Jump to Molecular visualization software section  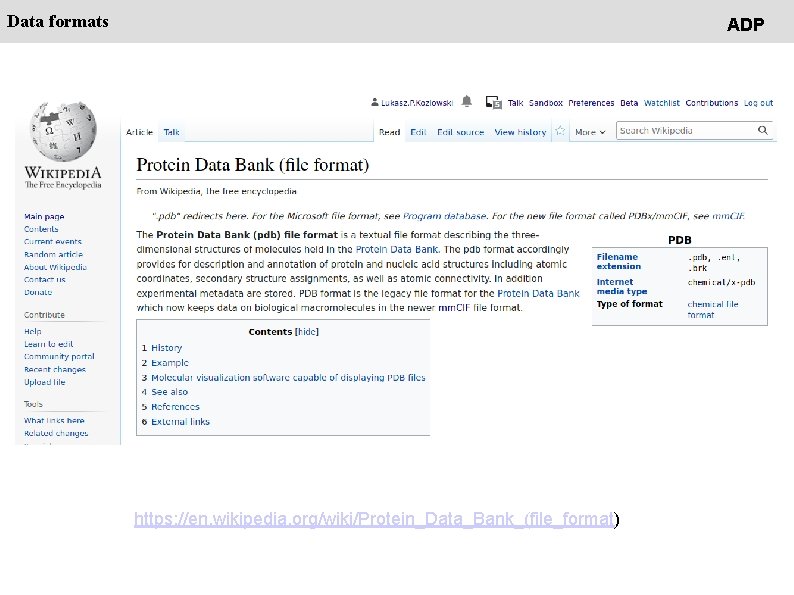click(288, 377)
